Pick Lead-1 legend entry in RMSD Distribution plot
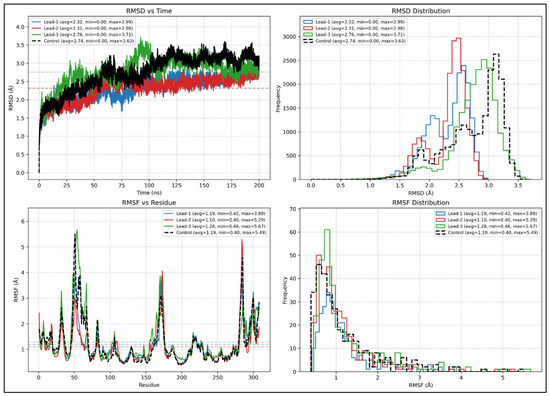This screenshot has width=550, height=396. (354, 22)
